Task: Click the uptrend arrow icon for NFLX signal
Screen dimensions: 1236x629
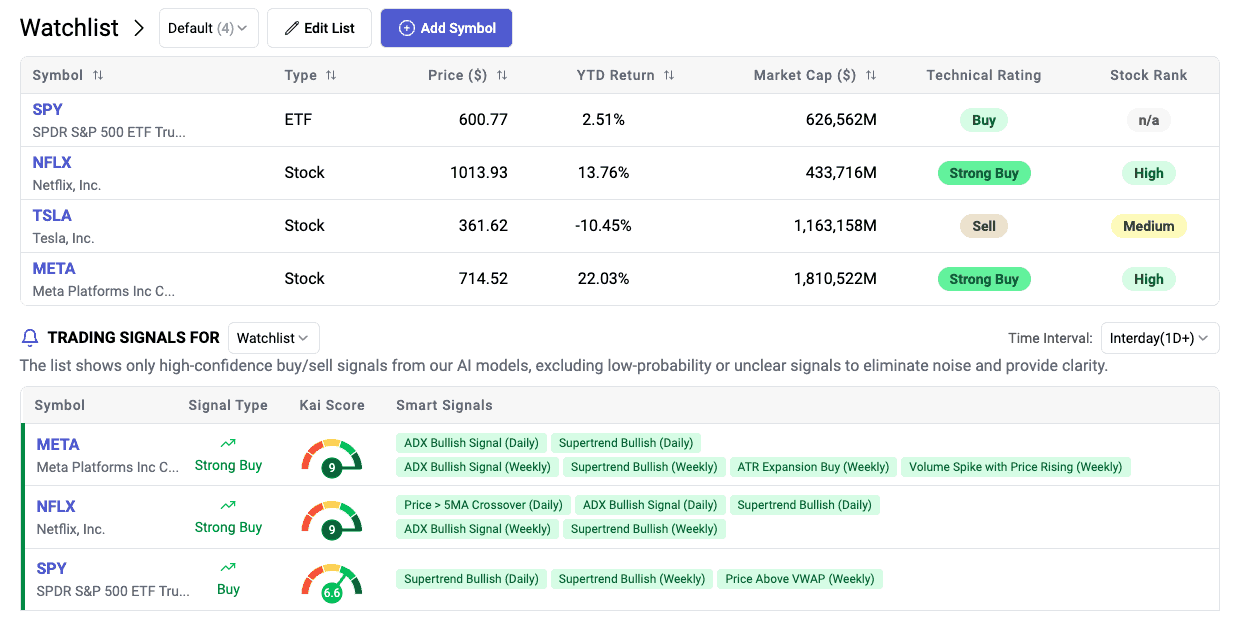Action: [x=228, y=506]
